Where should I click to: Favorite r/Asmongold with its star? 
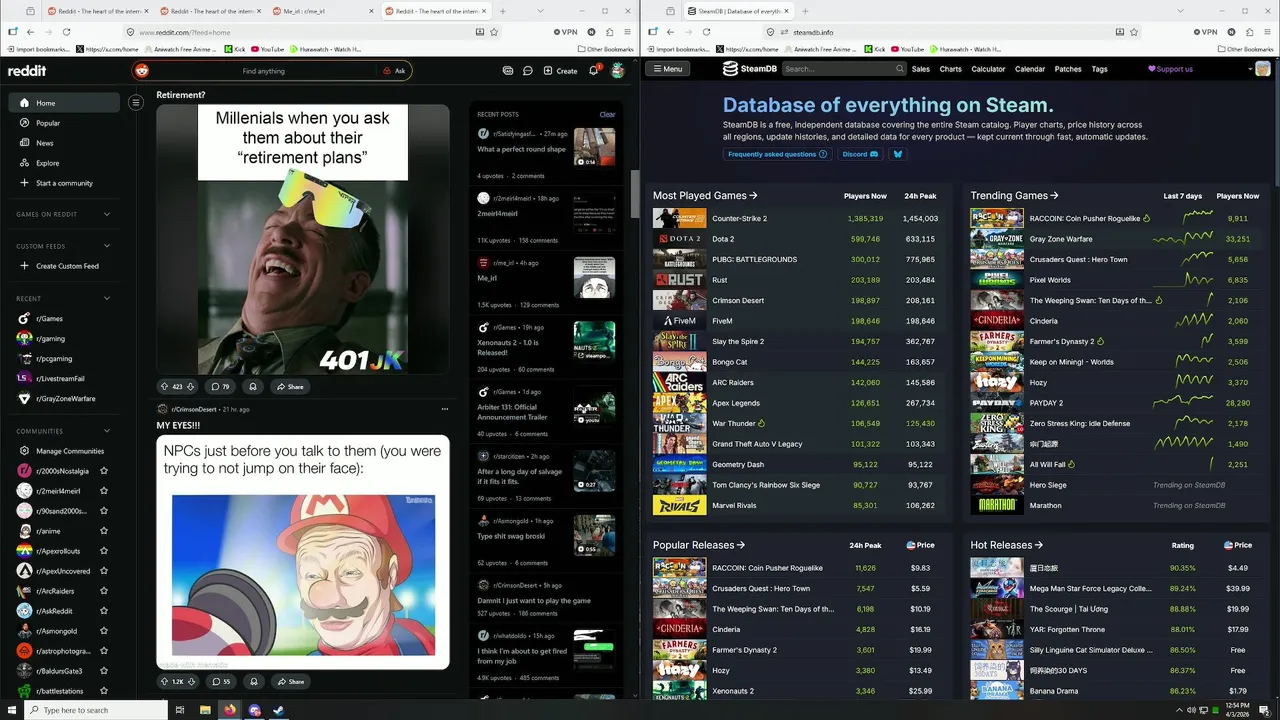(x=104, y=631)
